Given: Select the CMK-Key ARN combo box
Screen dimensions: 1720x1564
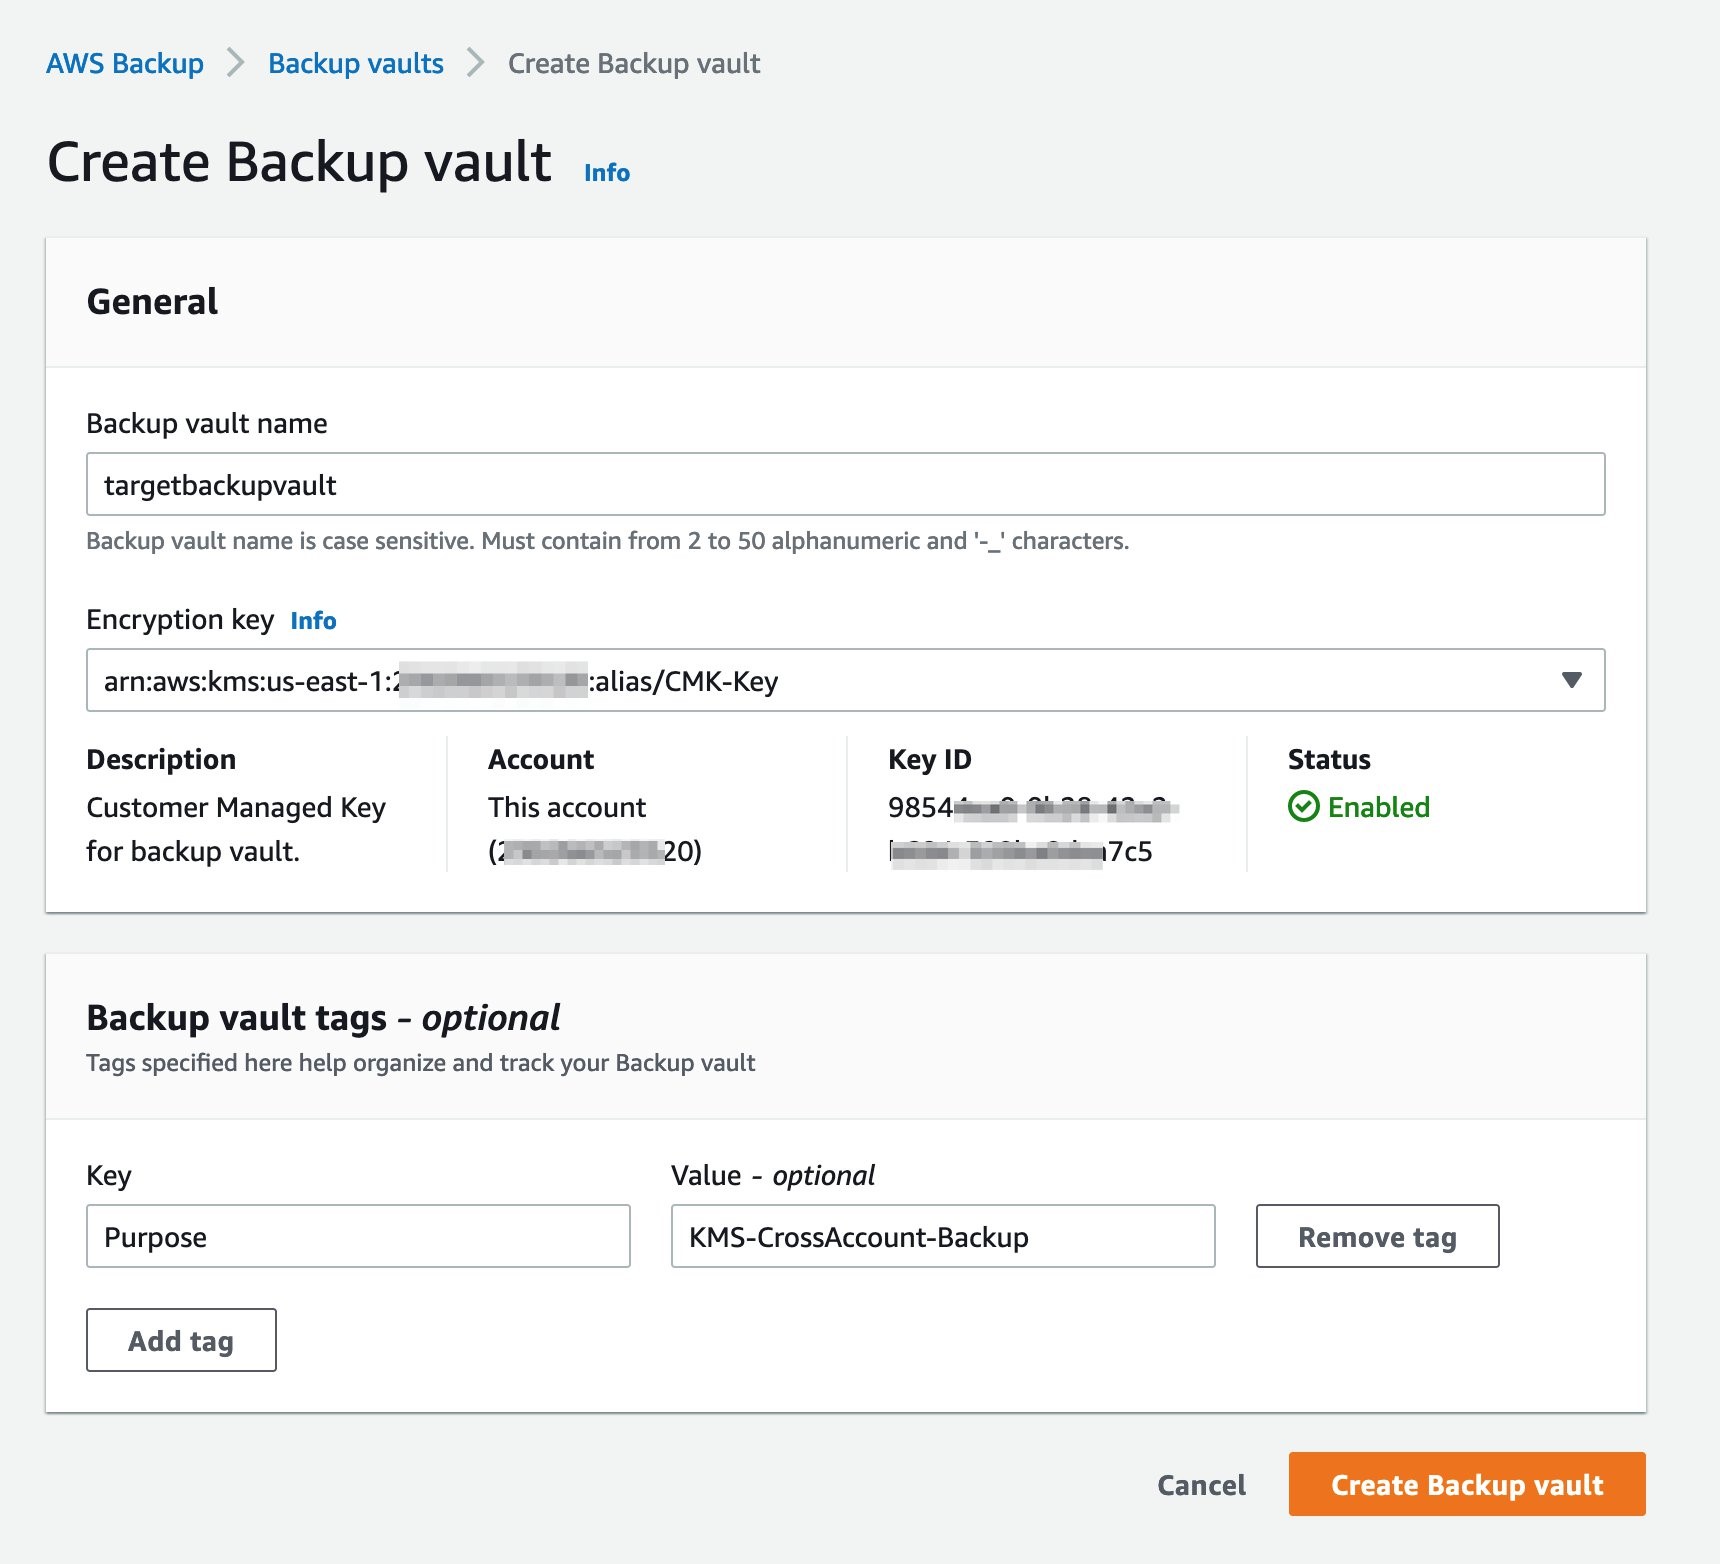Looking at the screenshot, I should (x=846, y=680).
